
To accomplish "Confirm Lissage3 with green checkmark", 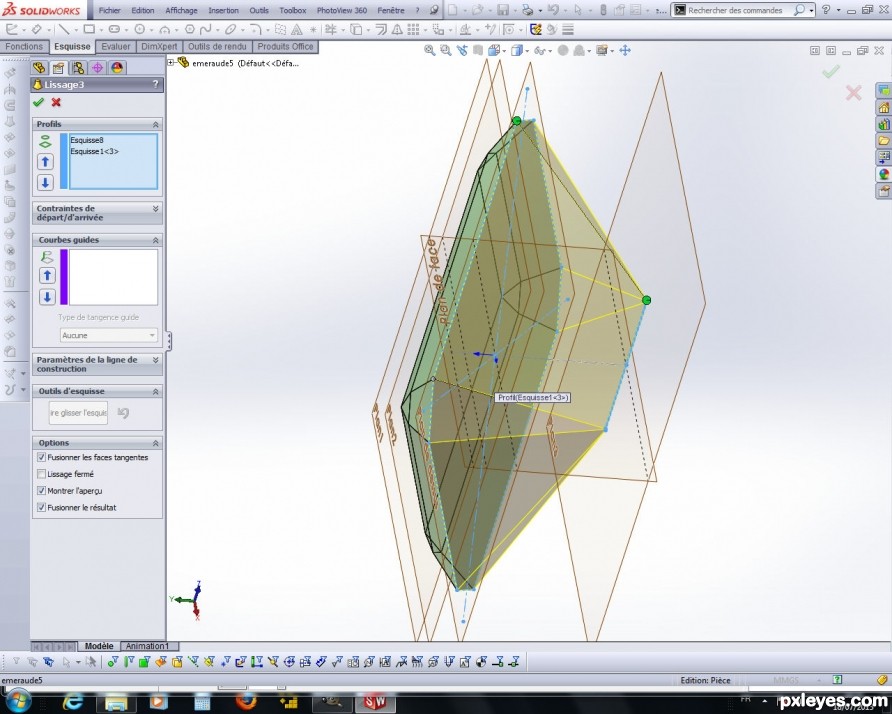I will coord(38,102).
